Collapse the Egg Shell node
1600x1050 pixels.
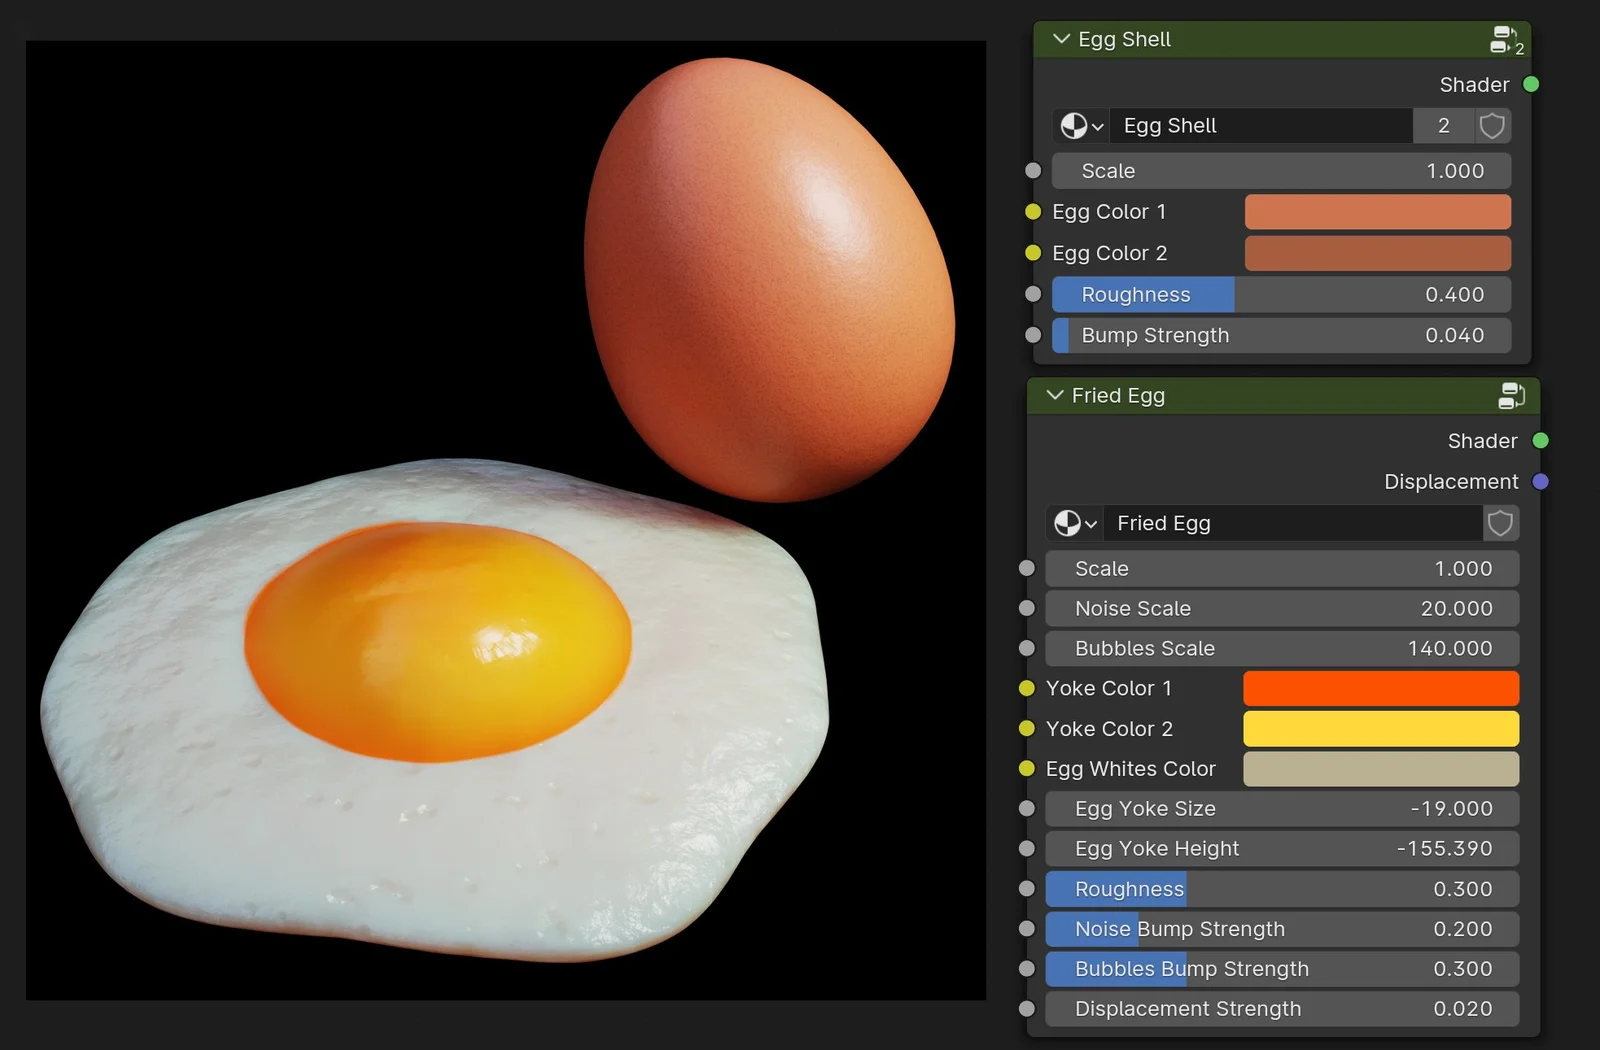click(1060, 39)
